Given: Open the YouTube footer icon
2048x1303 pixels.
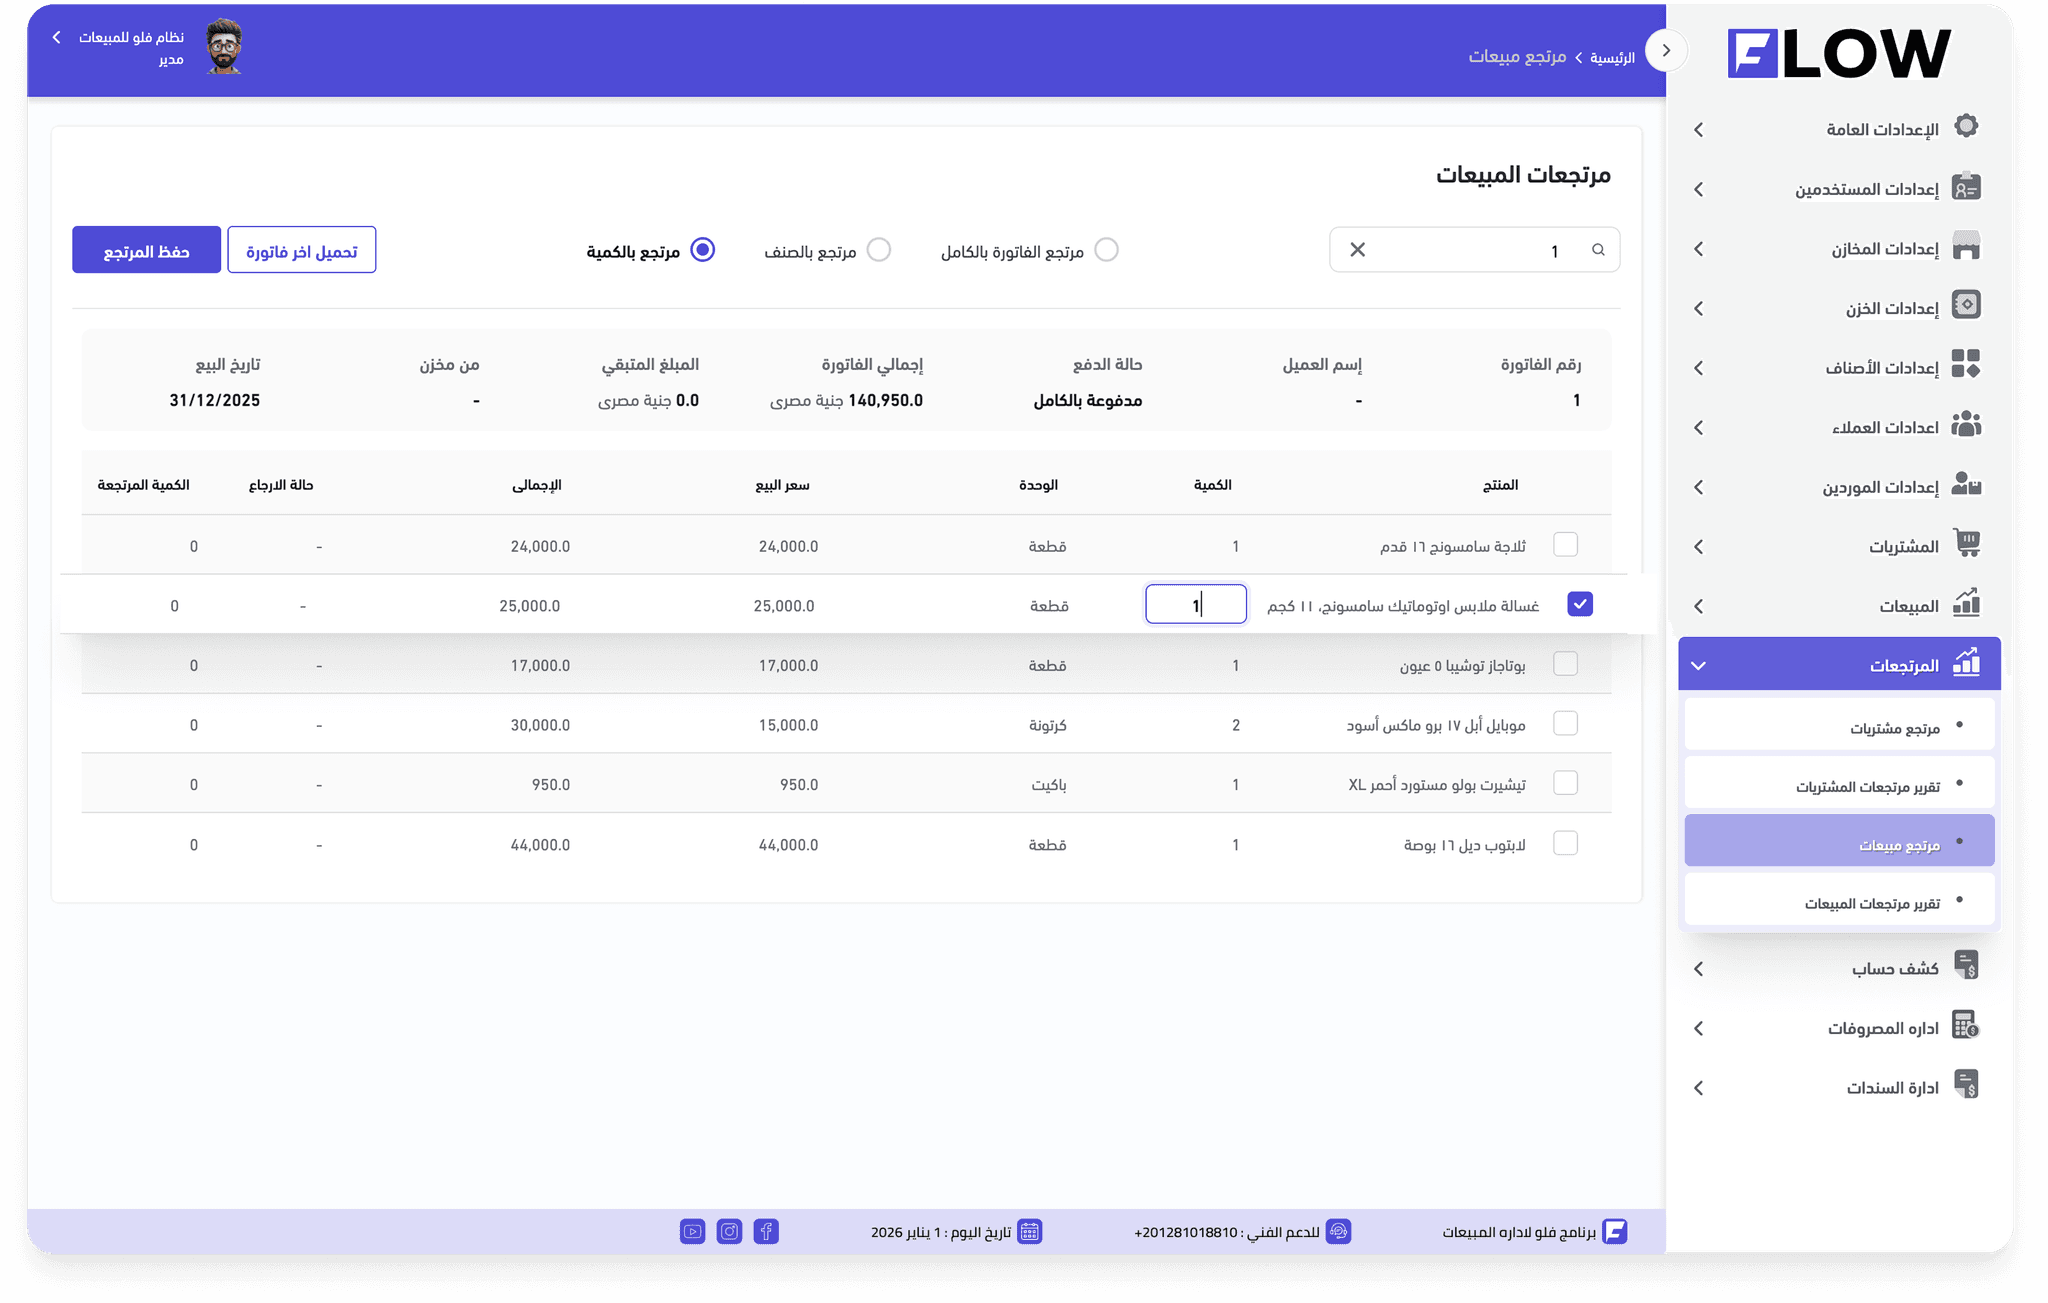Looking at the screenshot, I should coord(692,1231).
